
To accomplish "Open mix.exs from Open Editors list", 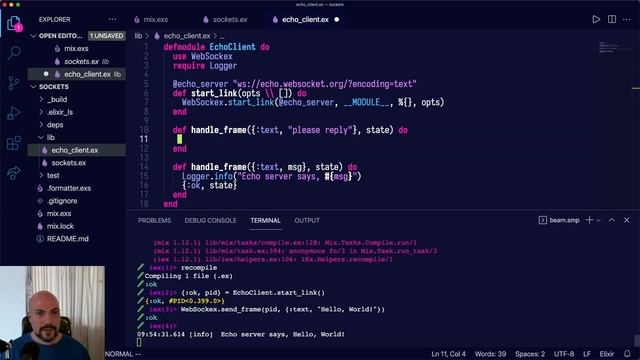I will click(x=77, y=49).
